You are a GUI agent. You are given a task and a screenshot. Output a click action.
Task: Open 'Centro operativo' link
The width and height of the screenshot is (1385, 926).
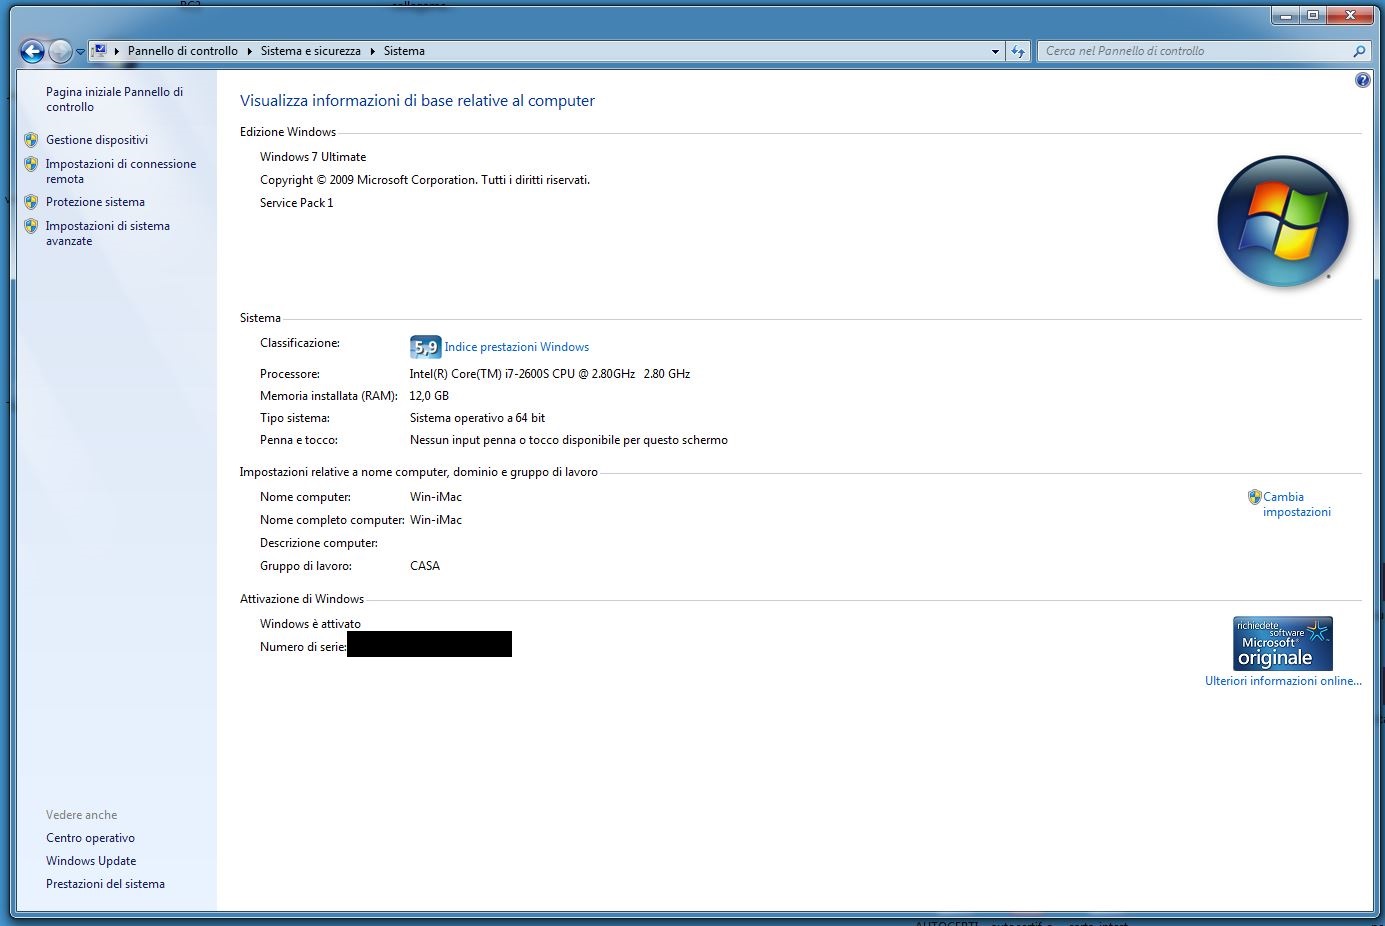tap(90, 838)
